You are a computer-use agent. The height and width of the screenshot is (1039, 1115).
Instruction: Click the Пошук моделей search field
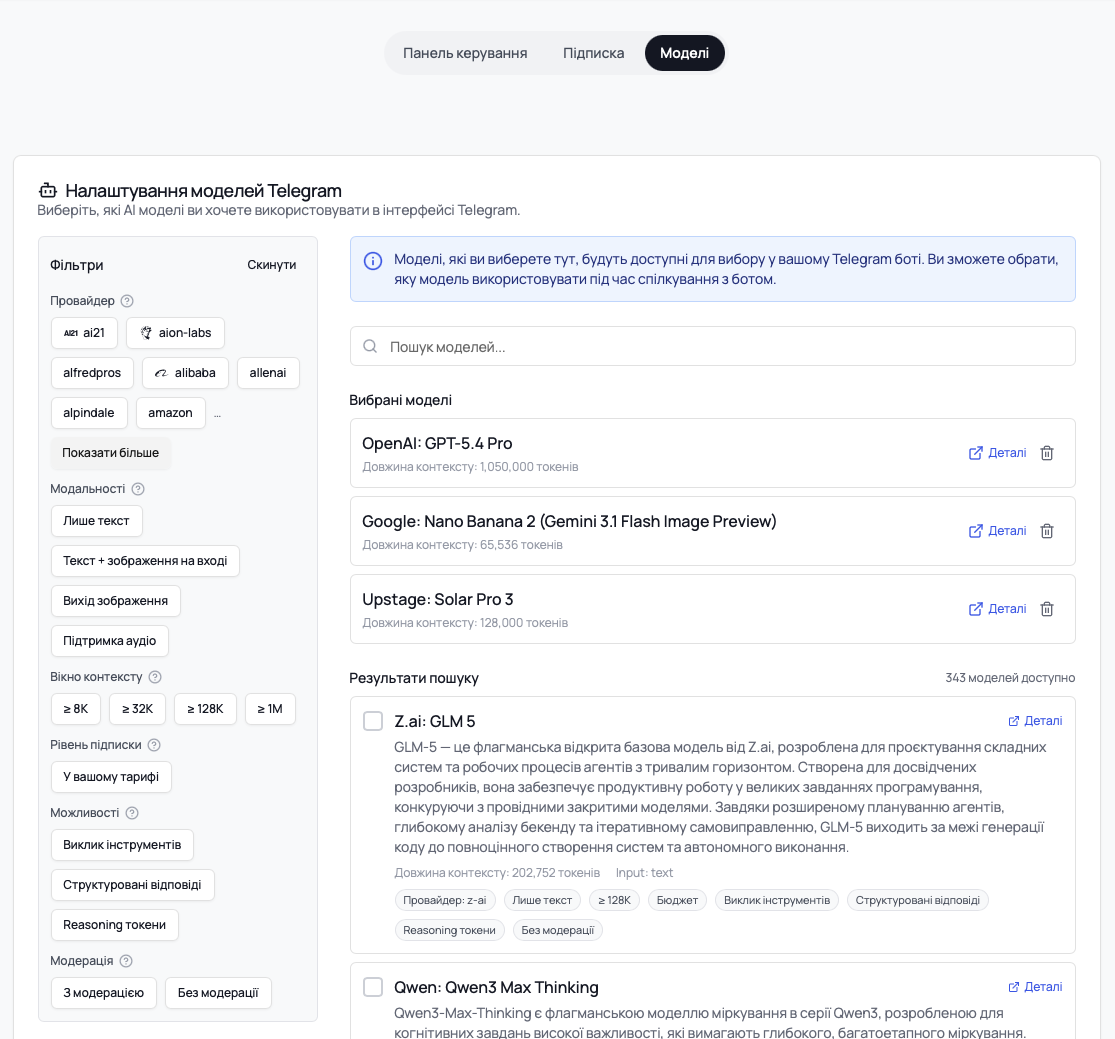(712, 347)
